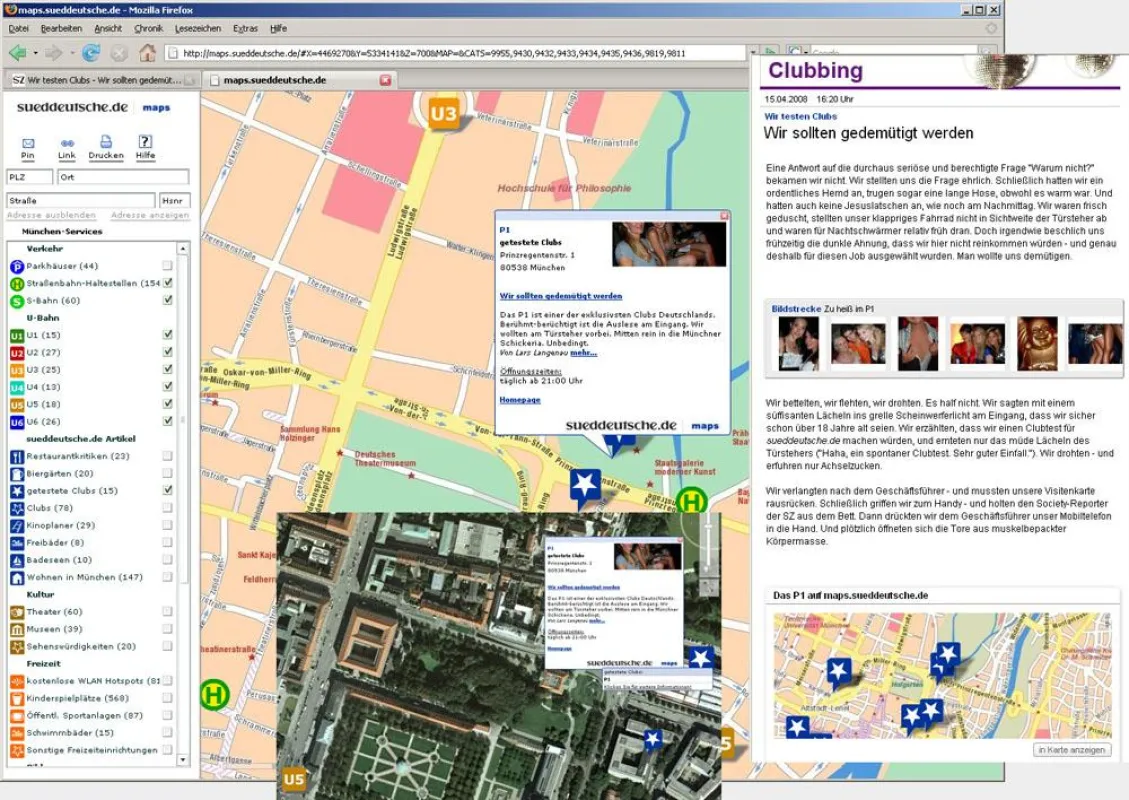Open the Datei menu
The image size is (1129, 800).
click(x=19, y=29)
